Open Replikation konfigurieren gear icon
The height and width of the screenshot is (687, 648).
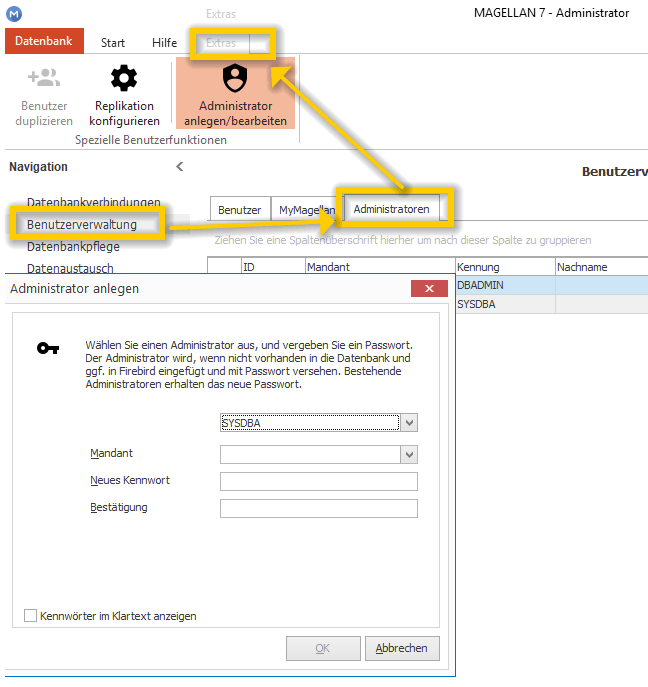pyautogui.click(x=124, y=78)
